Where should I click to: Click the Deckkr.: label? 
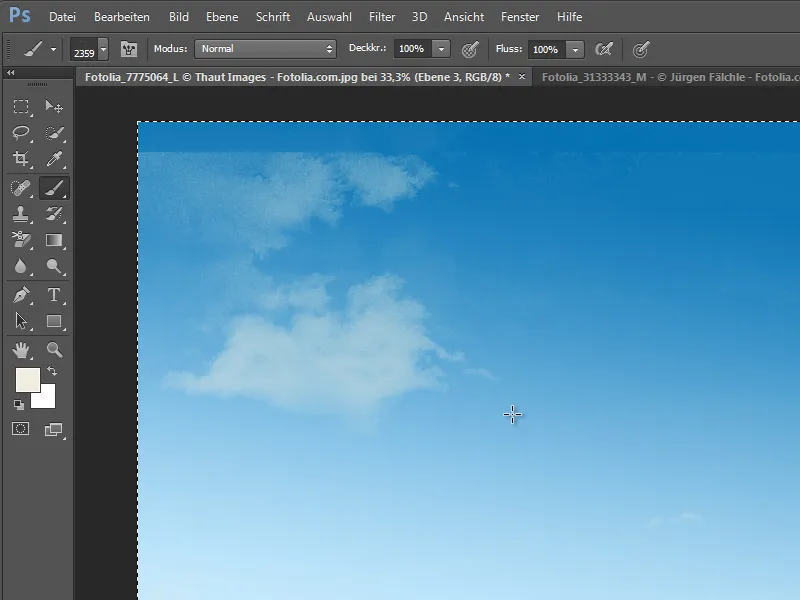pos(367,48)
